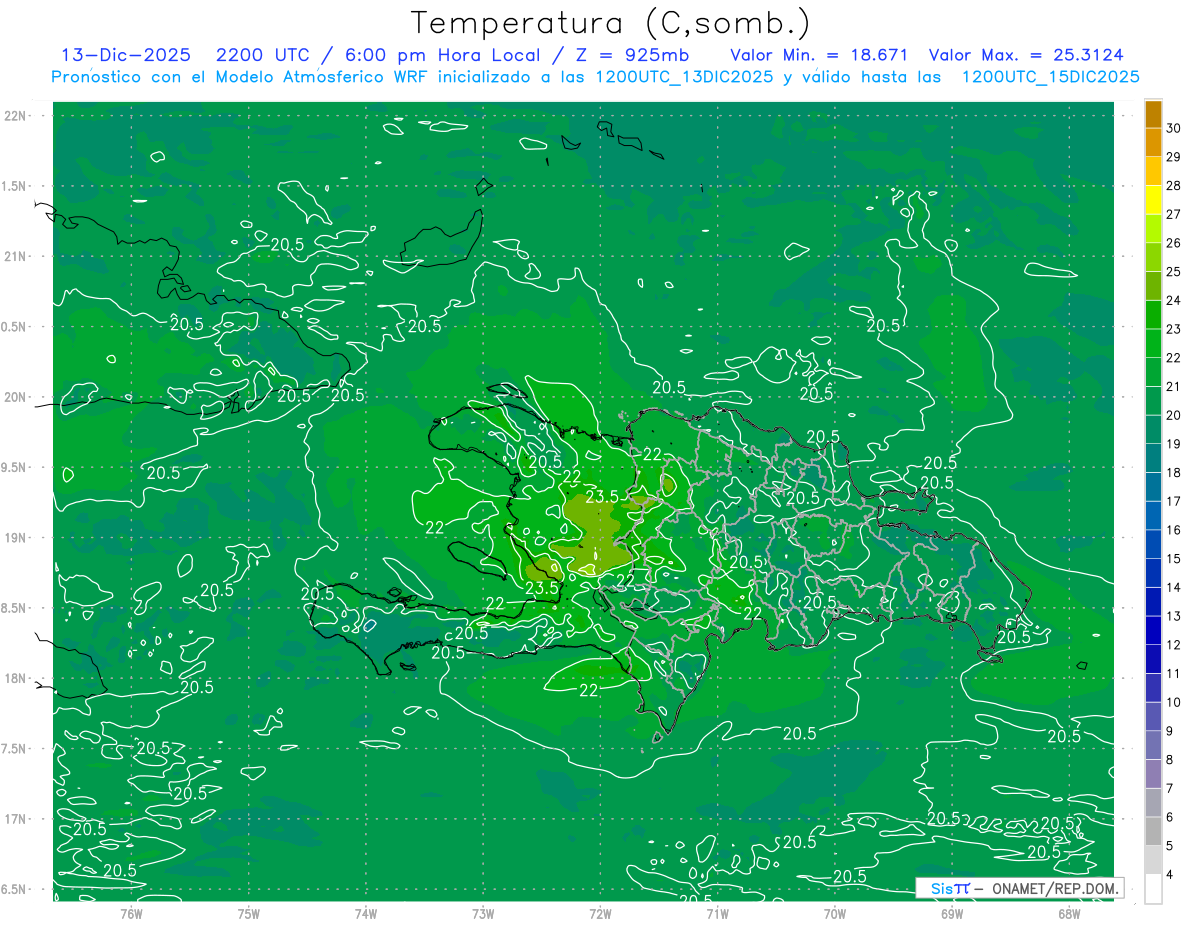Viewport: 1200px width, 927px height.
Task: Click the valid-until time "1200UTC_15DIC2025"
Action: pos(1050,77)
